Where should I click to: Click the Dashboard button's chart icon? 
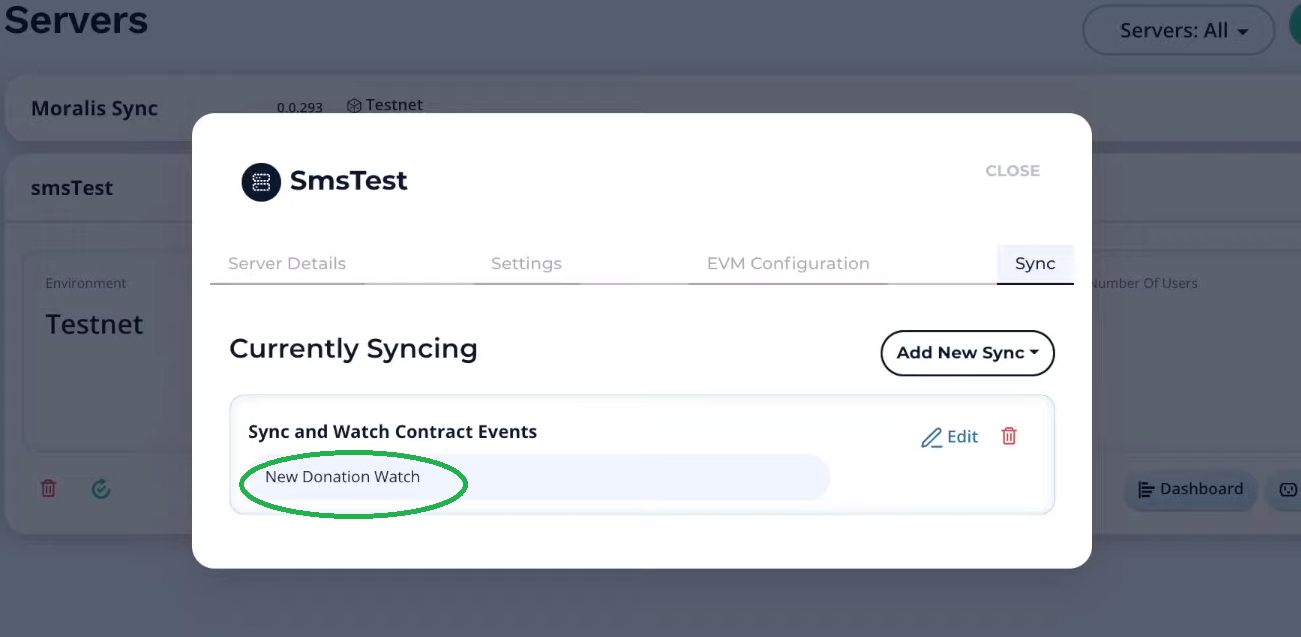pyautogui.click(x=1146, y=490)
